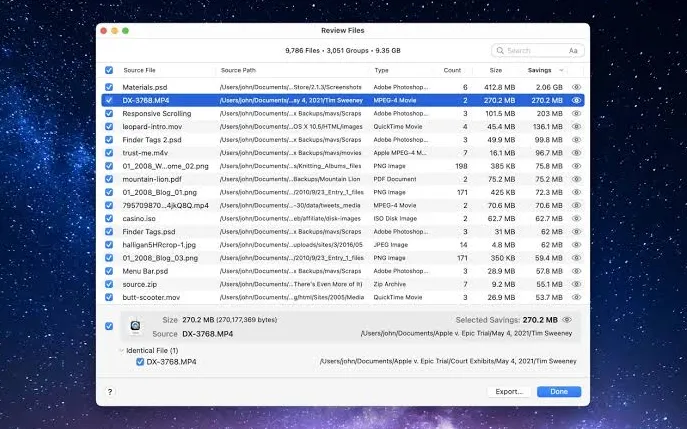Click the JPEG Image type cell
The image size is (687, 429).
(390, 245)
